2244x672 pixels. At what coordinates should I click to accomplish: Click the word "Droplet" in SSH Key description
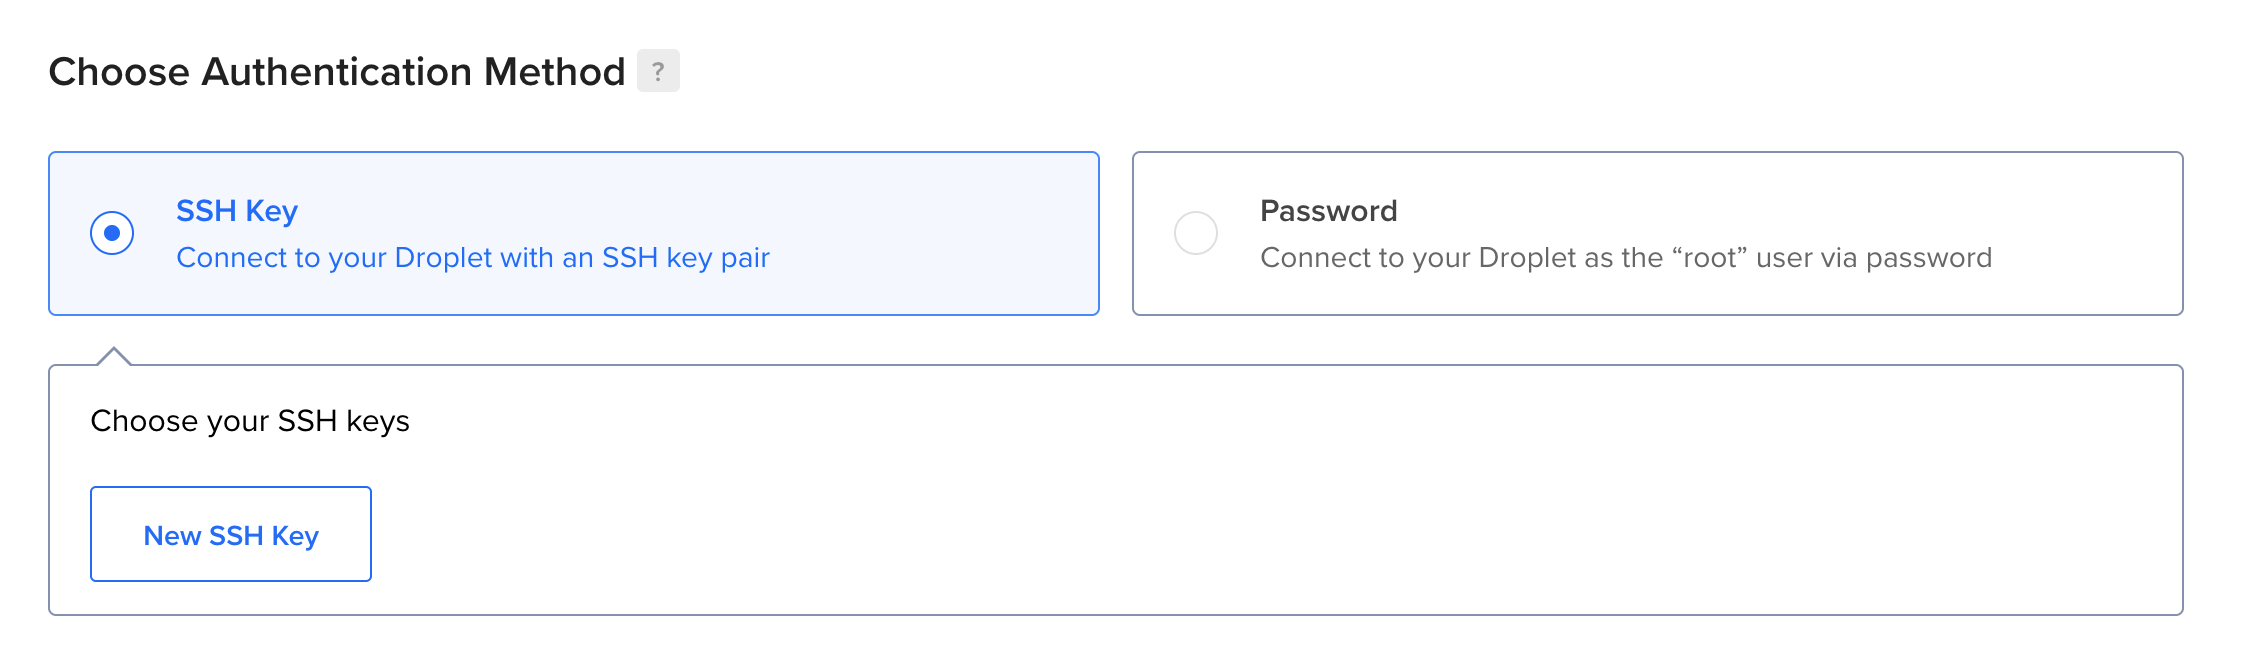coord(443,258)
